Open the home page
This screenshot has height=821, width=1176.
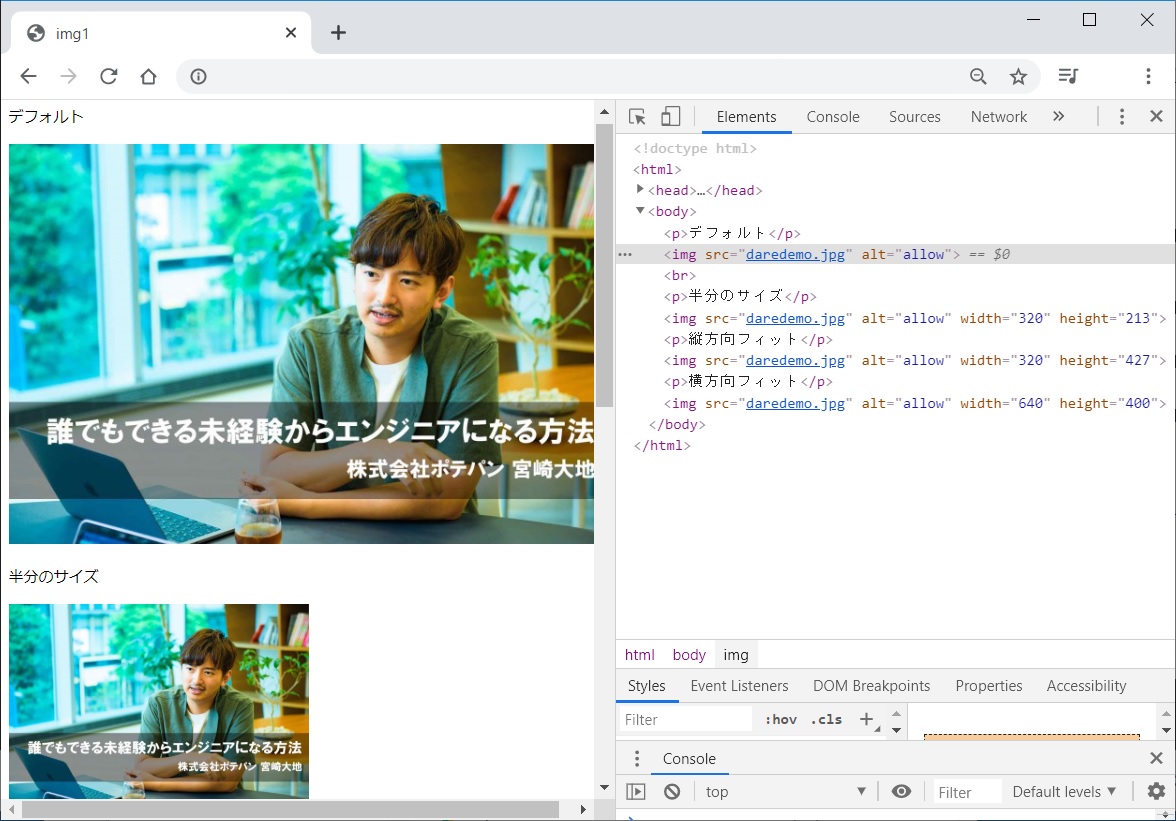[x=148, y=76]
